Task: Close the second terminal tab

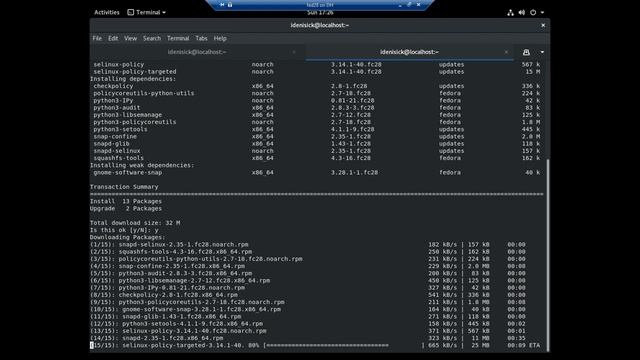Action: tap(506, 52)
